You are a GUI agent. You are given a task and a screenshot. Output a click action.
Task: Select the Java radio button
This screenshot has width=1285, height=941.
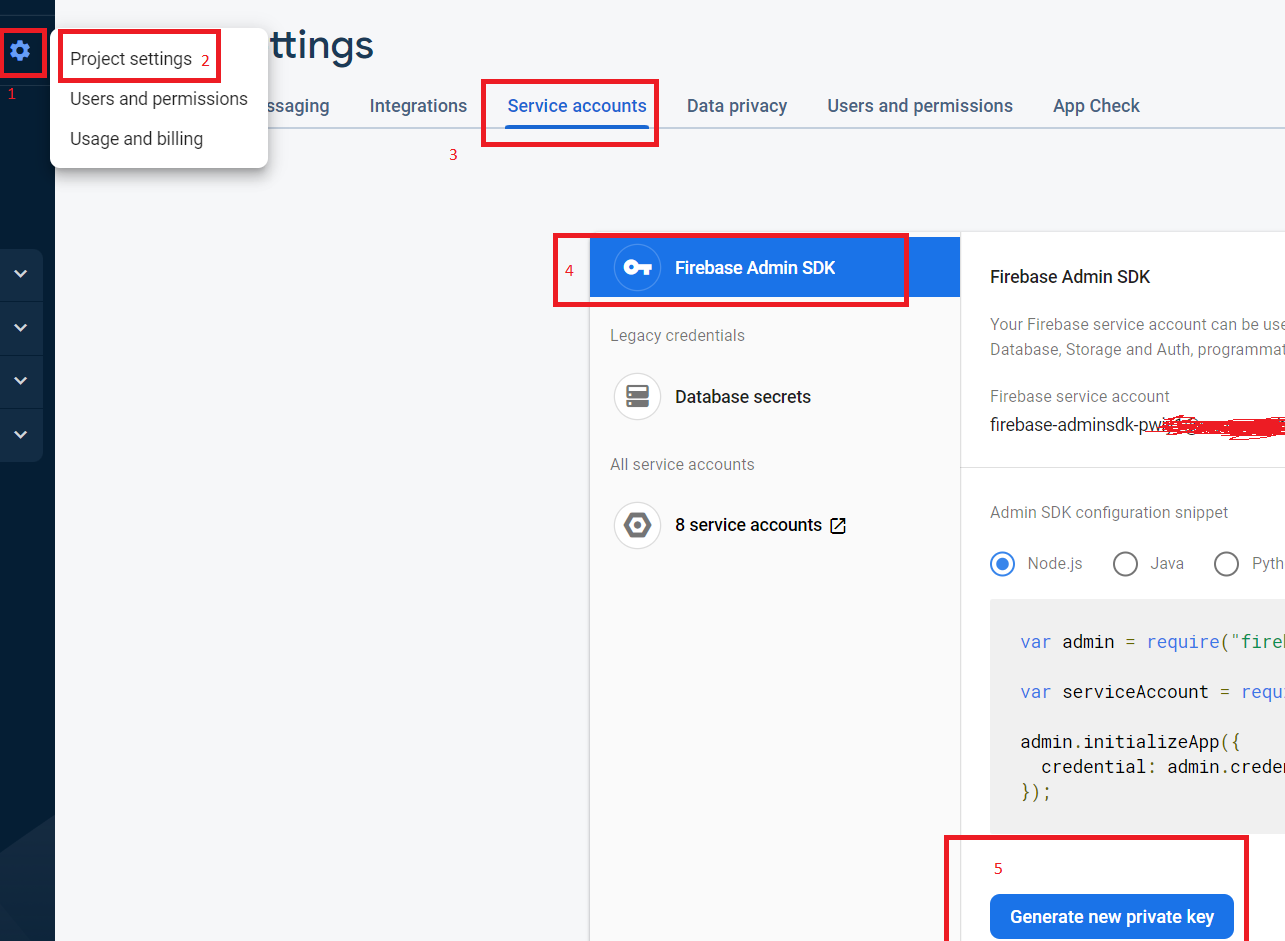coord(1125,563)
